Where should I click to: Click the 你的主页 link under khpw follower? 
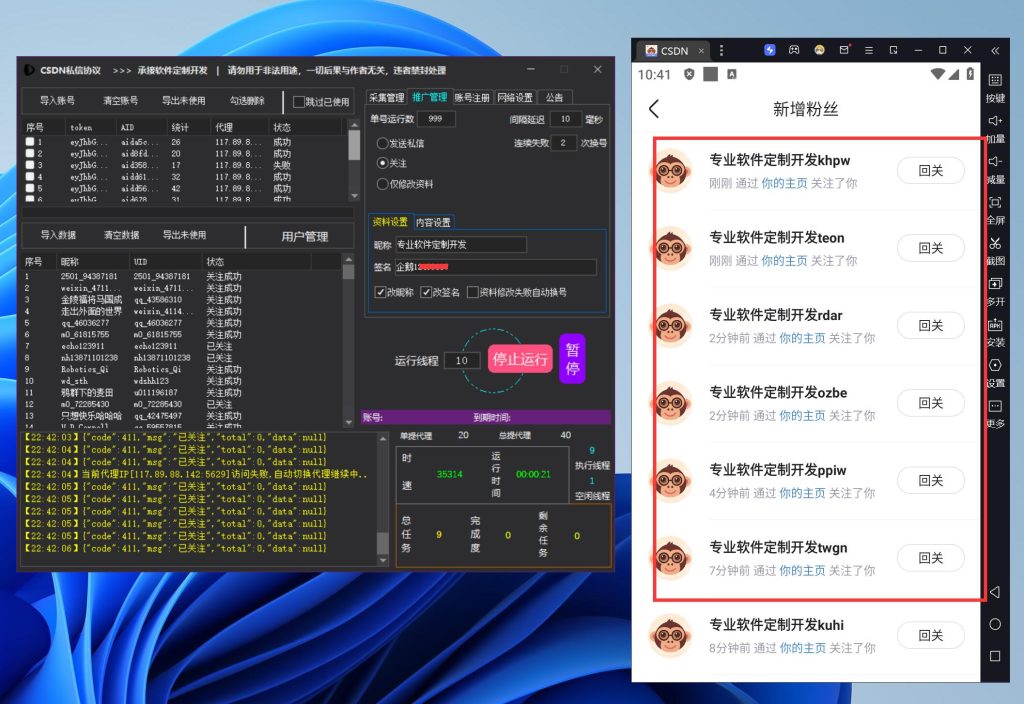pyautogui.click(x=784, y=183)
